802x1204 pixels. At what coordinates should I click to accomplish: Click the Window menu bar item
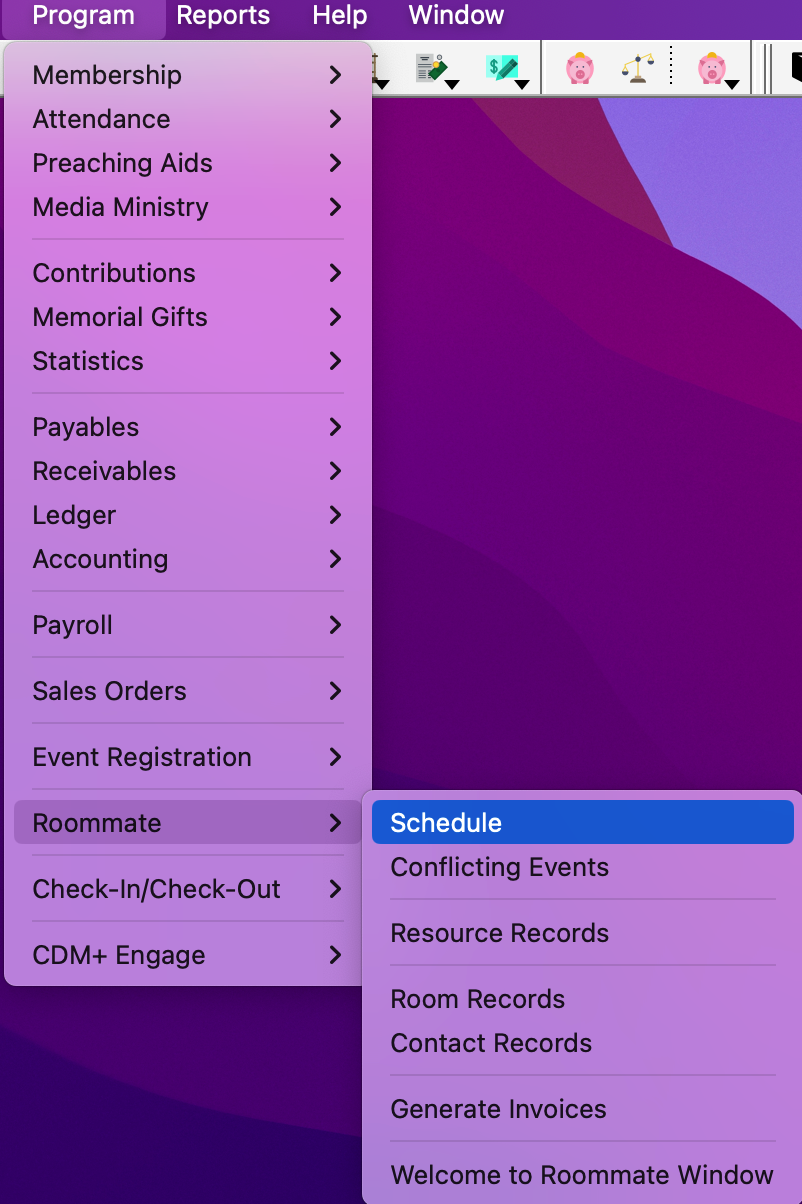click(x=456, y=15)
